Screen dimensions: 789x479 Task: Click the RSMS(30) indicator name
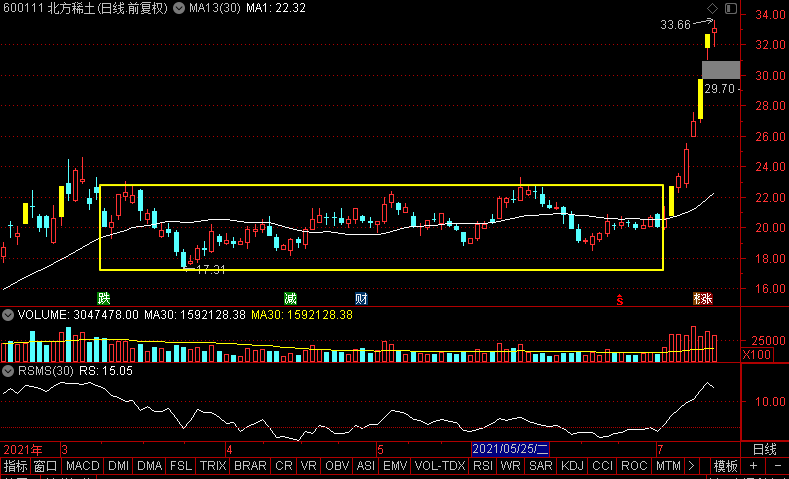(45, 371)
